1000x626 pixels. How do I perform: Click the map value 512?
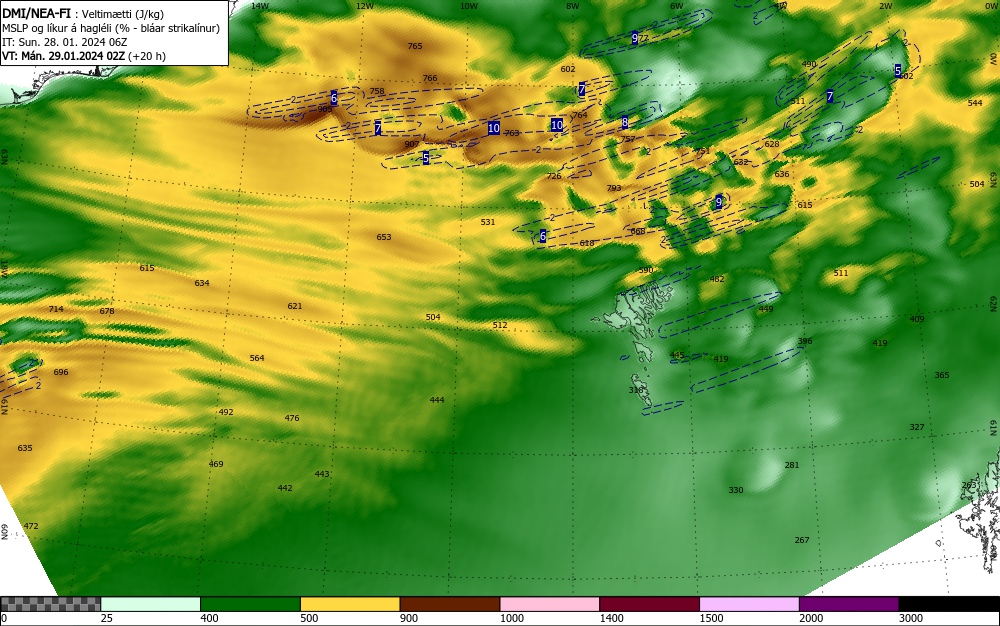[500, 325]
